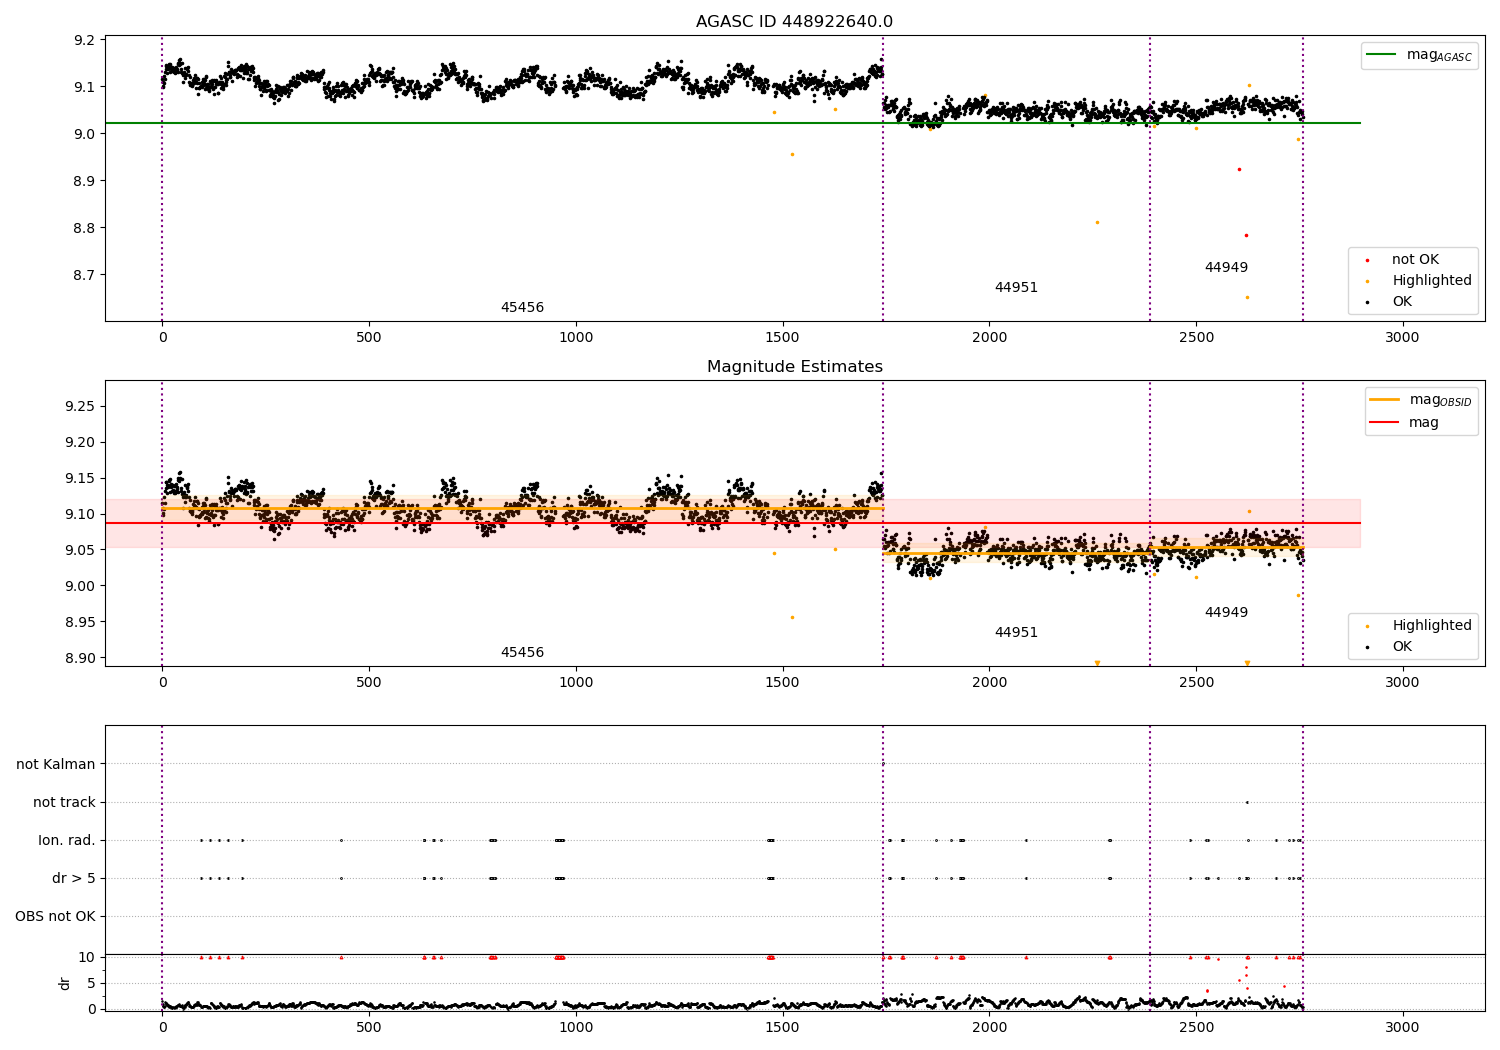Click the 1500 x-axis tick of the middle plot
The image size is (1500, 1050).
click(782, 683)
